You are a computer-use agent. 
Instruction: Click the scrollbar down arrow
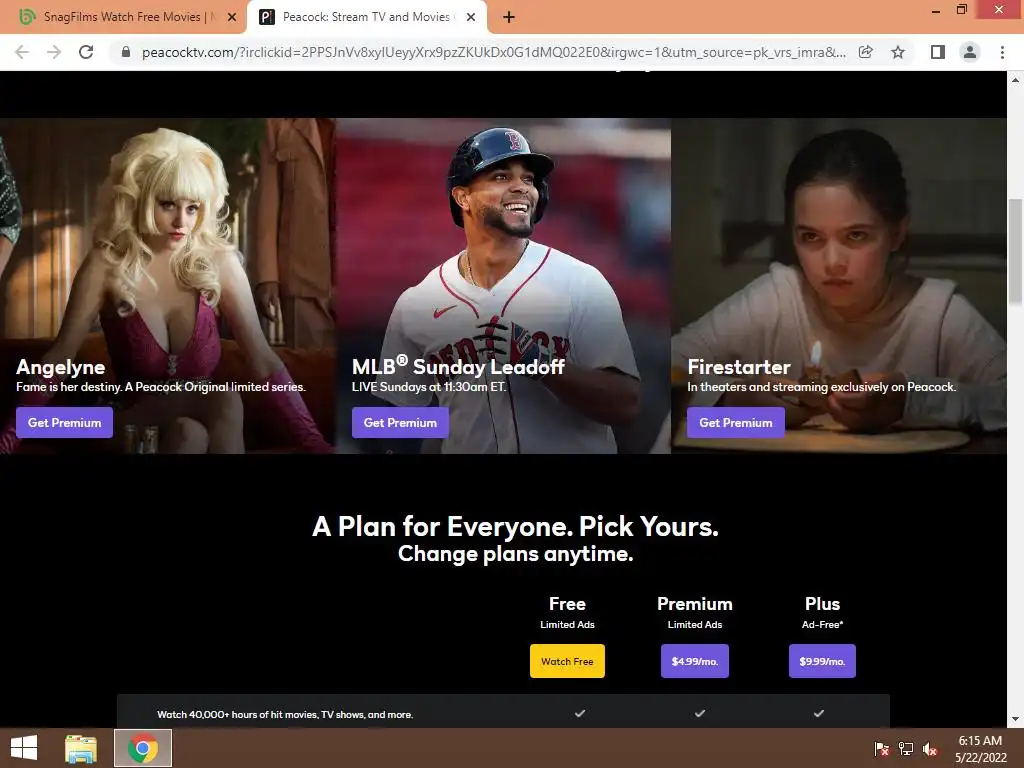[x=1015, y=720]
